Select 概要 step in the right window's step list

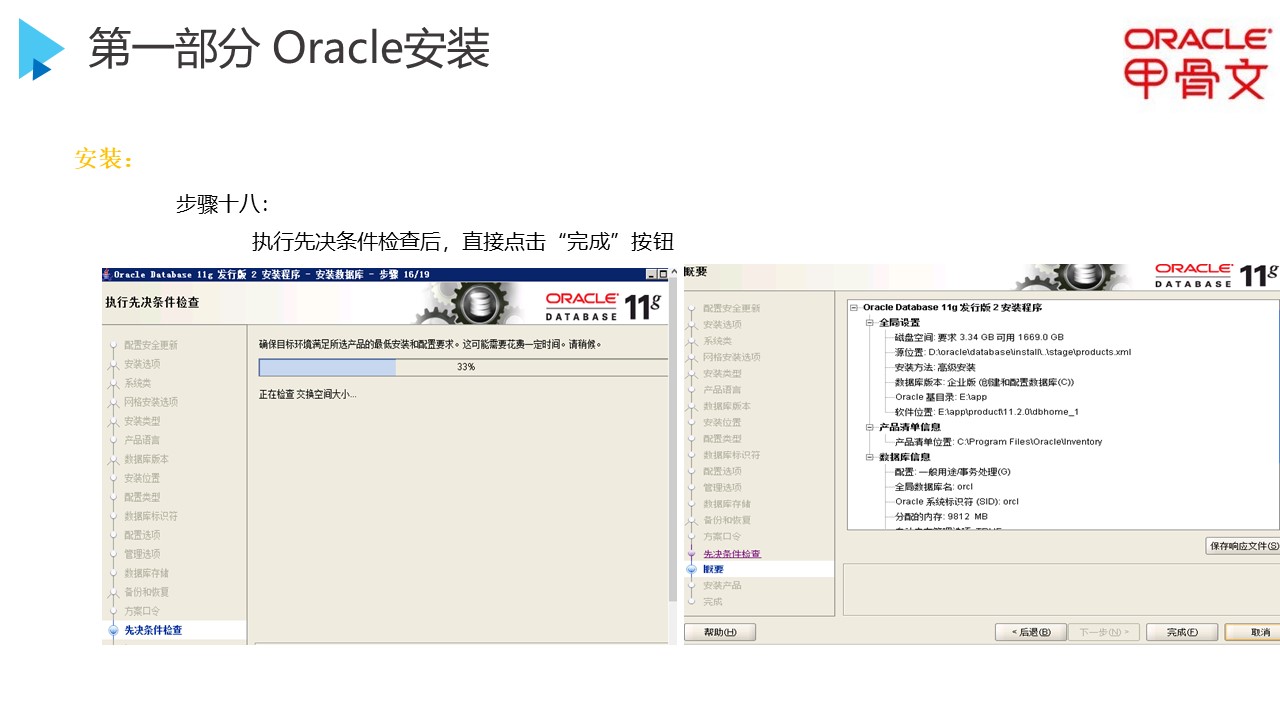pyautogui.click(x=714, y=569)
